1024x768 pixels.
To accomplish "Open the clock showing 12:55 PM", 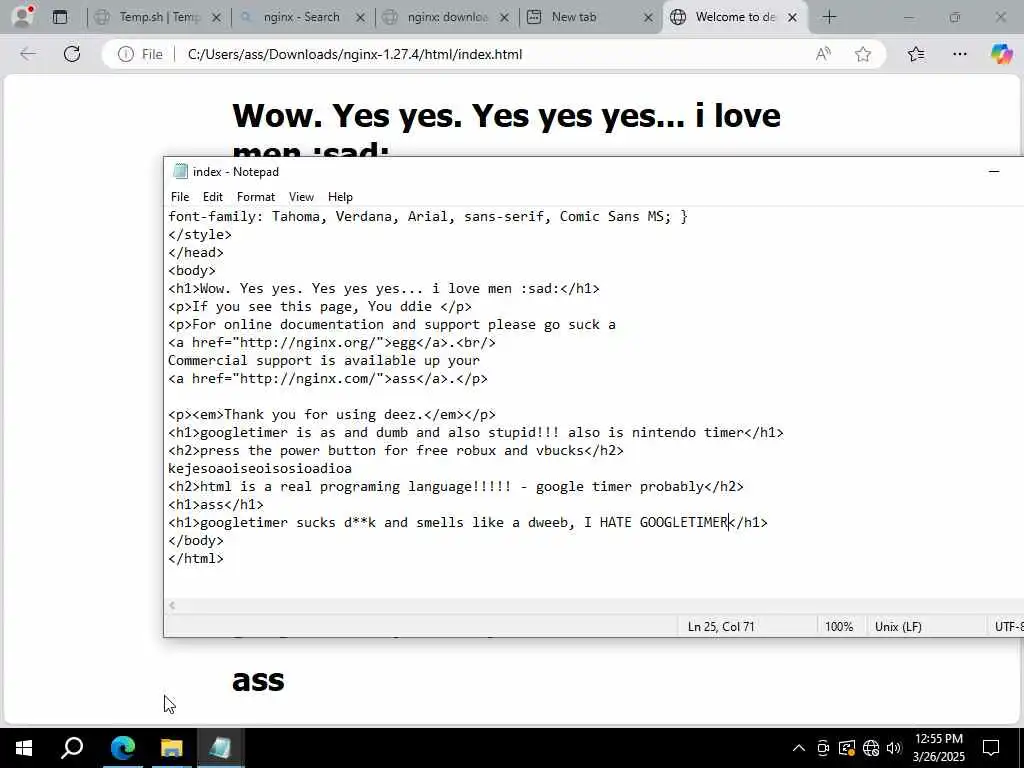I will pyautogui.click(x=938, y=748).
